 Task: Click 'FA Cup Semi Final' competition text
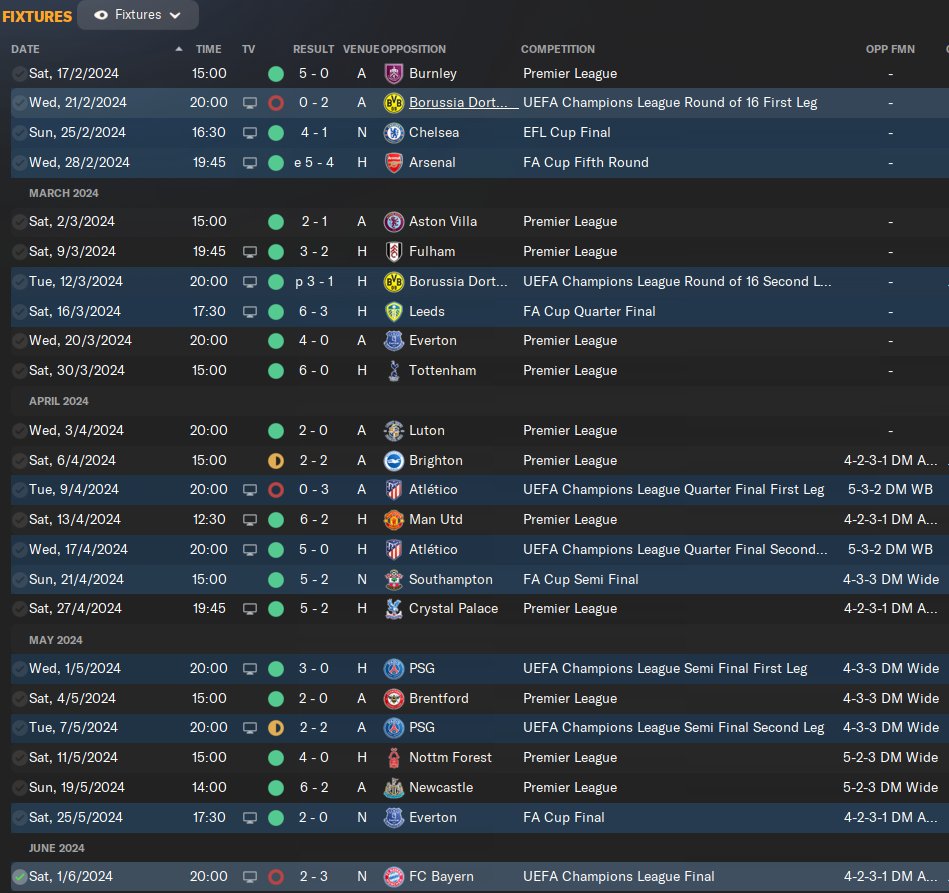pyautogui.click(x=580, y=579)
